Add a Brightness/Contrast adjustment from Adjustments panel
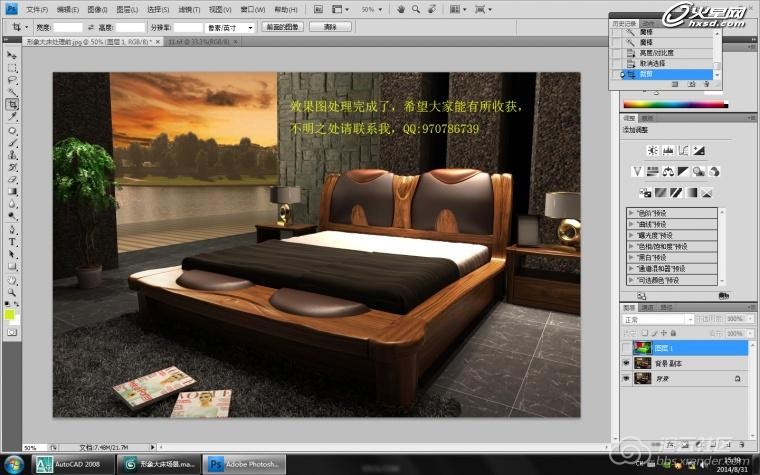 tap(652, 150)
